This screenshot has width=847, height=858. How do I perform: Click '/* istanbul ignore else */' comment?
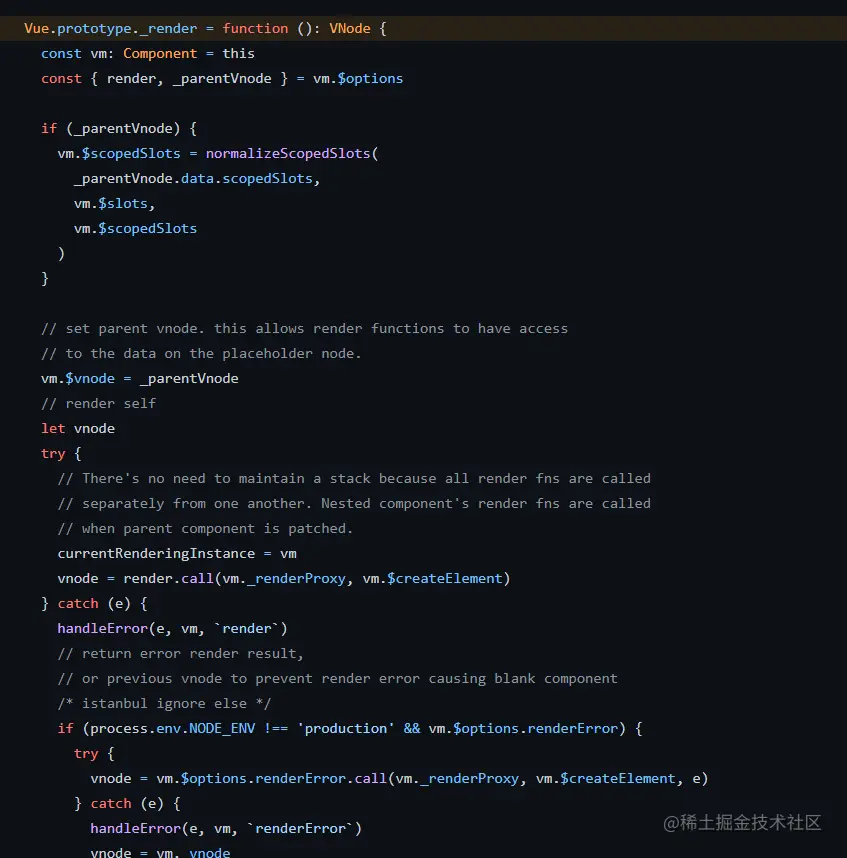click(164, 704)
